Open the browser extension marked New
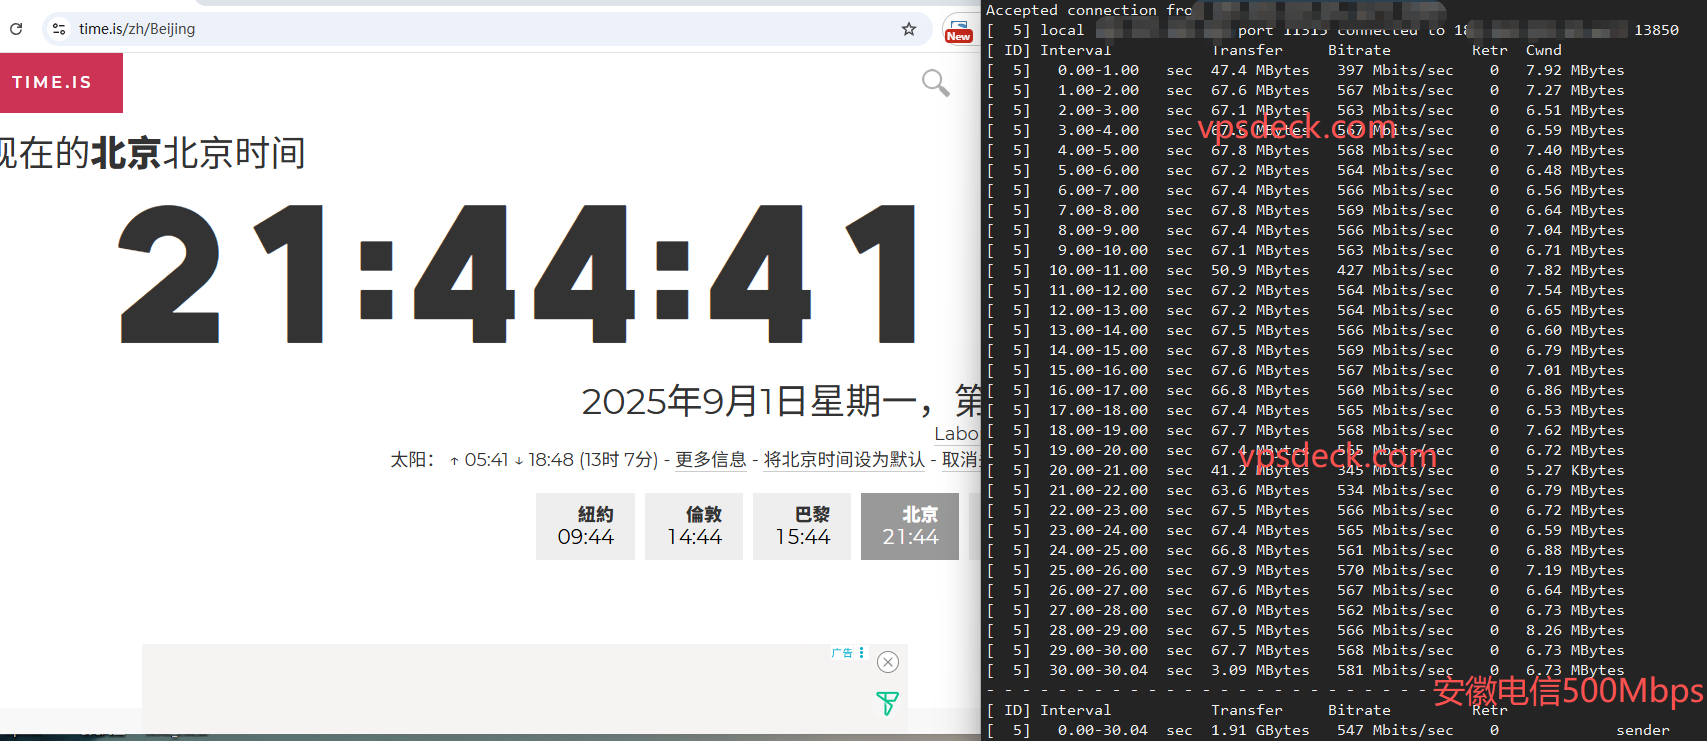Screen dimensions: 1707x741 tap(958, 29)
